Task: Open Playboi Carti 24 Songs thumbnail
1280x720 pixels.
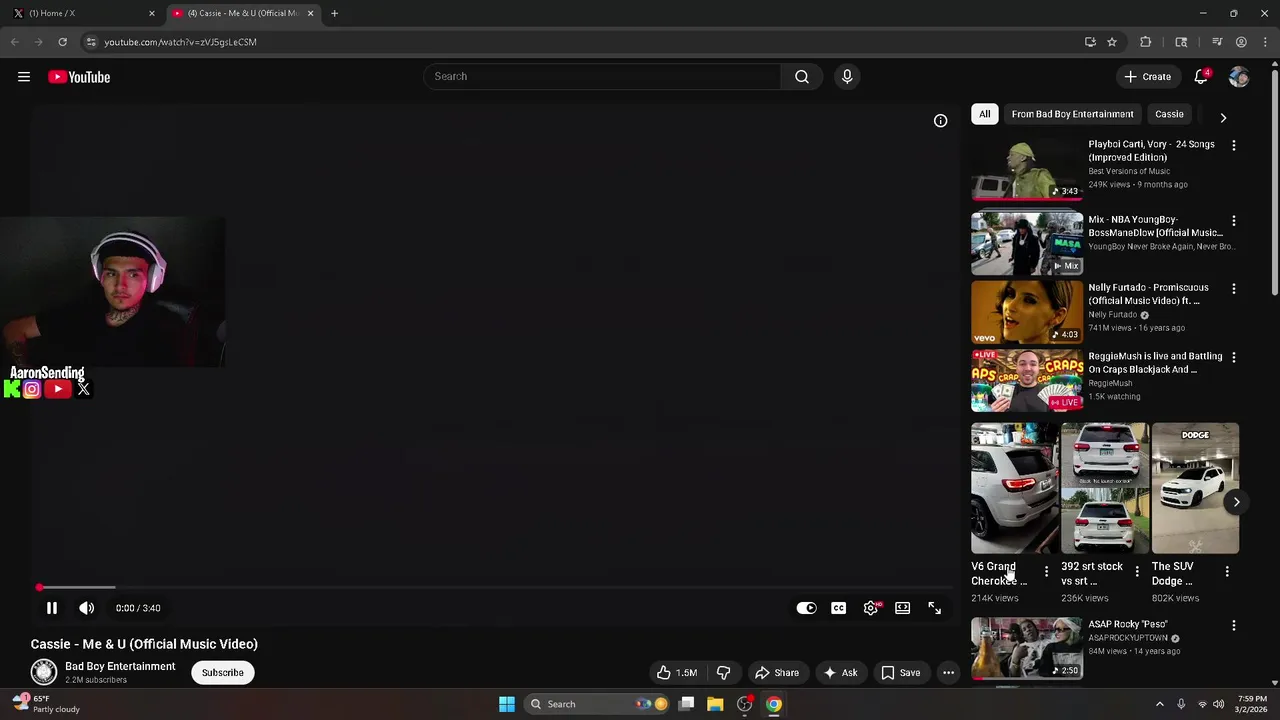Action: (1027, 169)
